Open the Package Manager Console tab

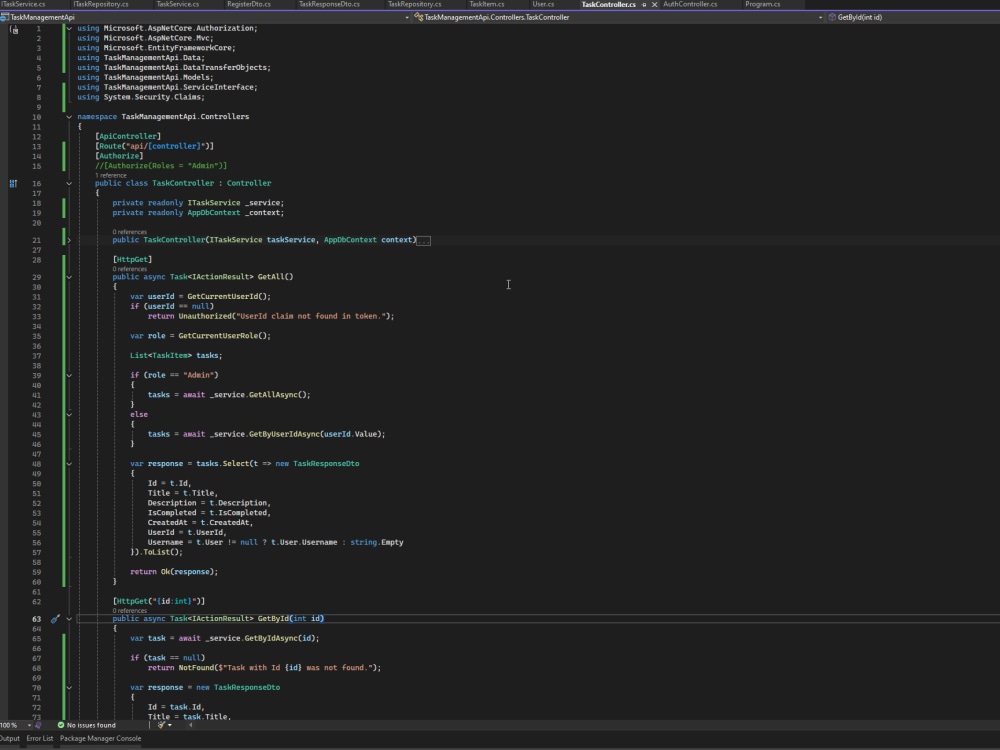[x=101, y=739]
